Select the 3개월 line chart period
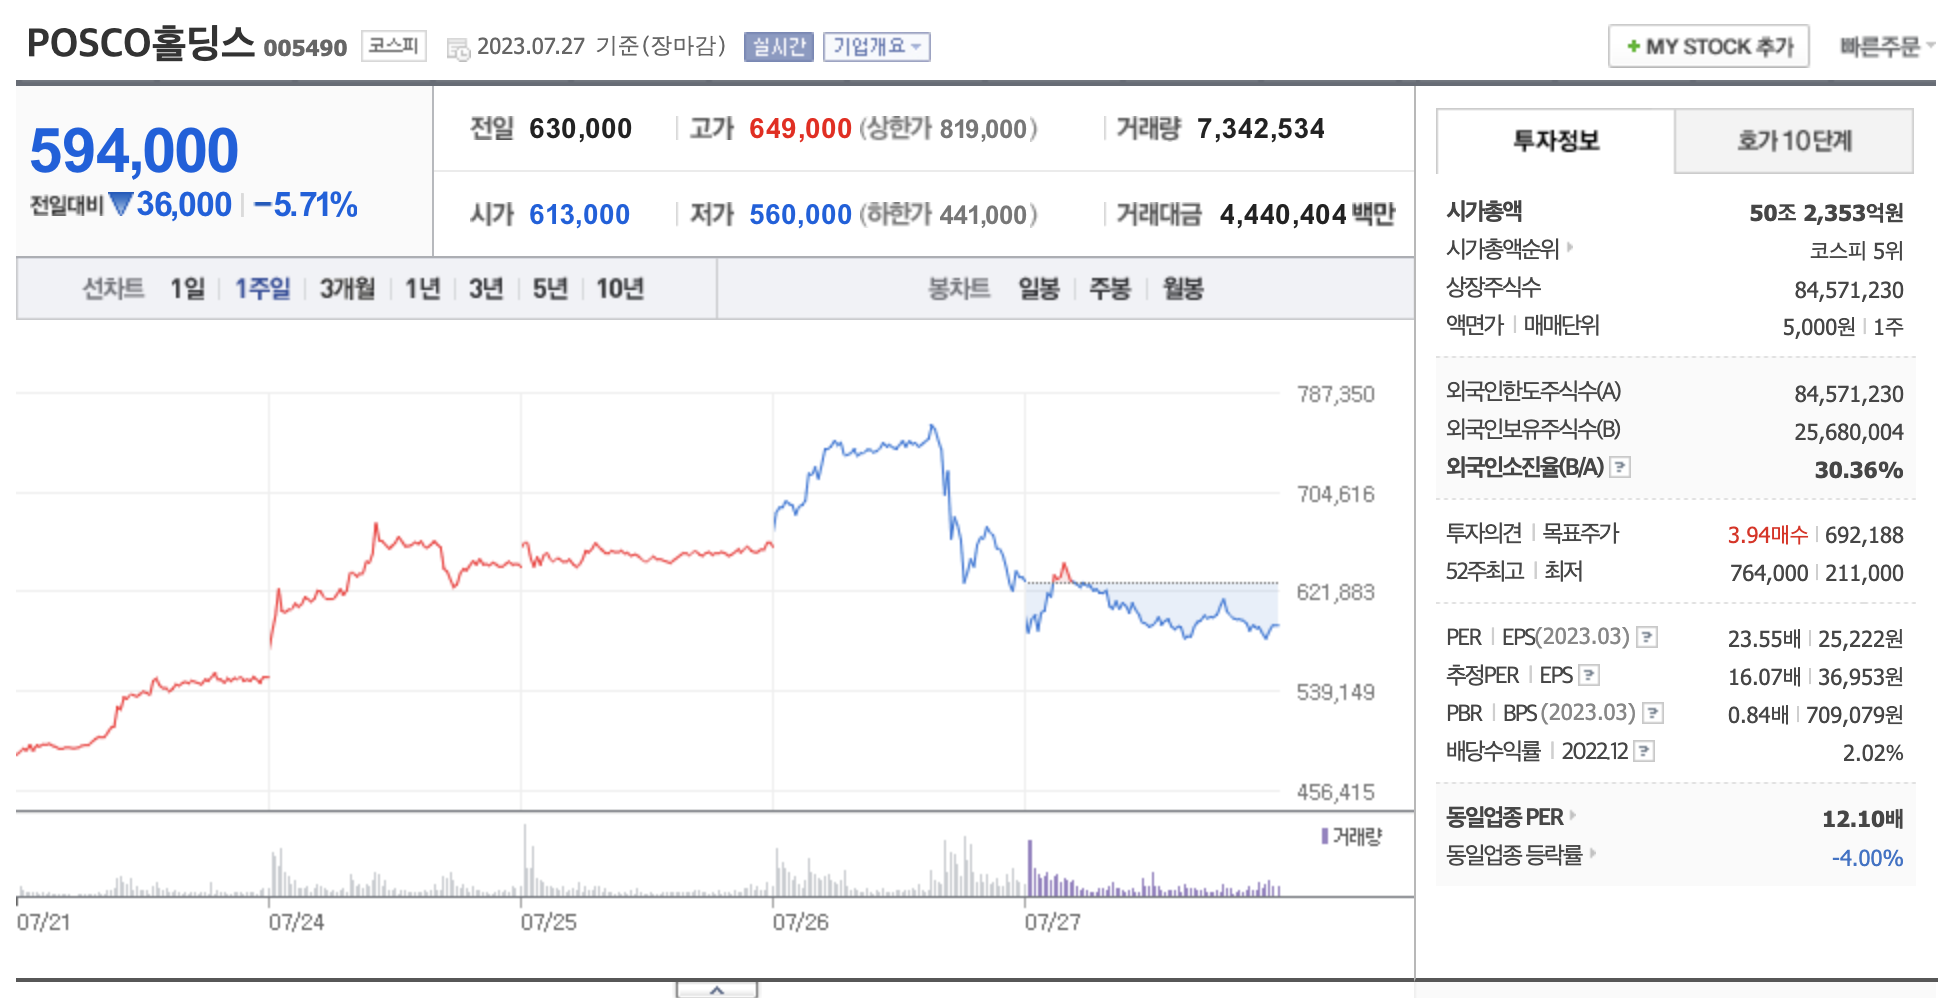 pos(347,289)
